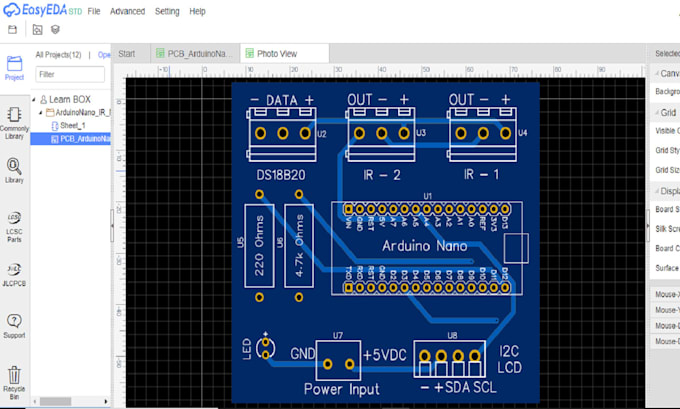Click the Arduino Nano label on the board
Screen dimensions: 680x409
click(425, 246)
